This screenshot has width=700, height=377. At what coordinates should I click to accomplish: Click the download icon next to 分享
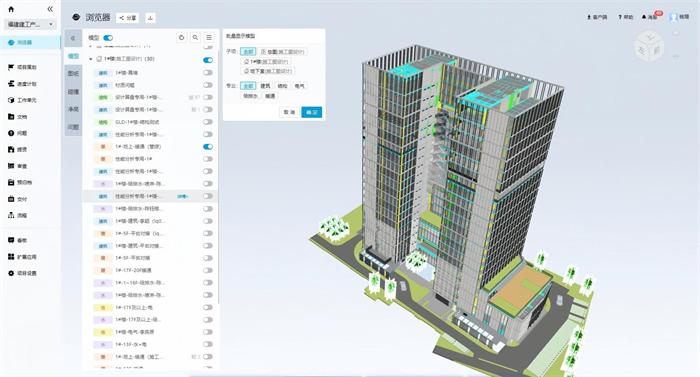point(150,18)
